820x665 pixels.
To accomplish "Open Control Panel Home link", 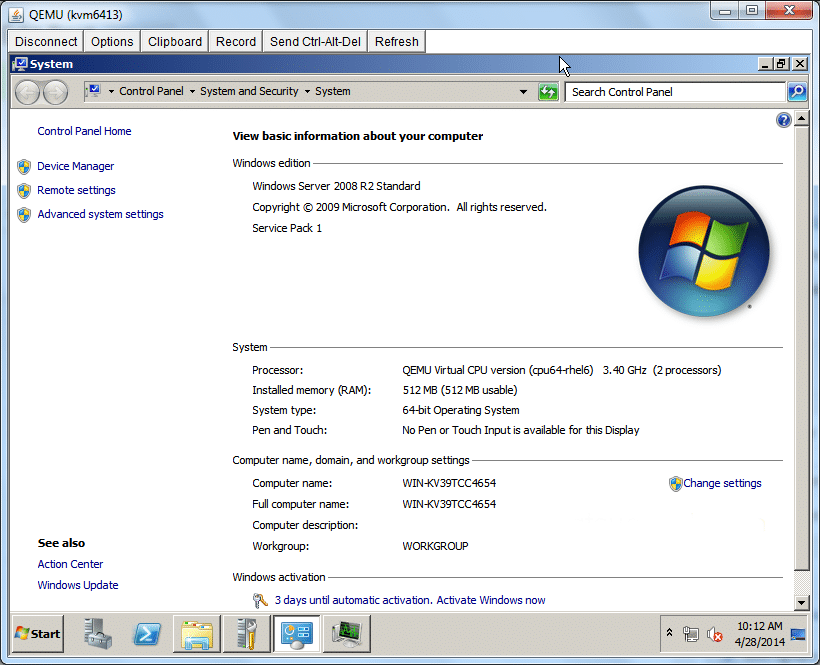I will (x=84, y=131).
